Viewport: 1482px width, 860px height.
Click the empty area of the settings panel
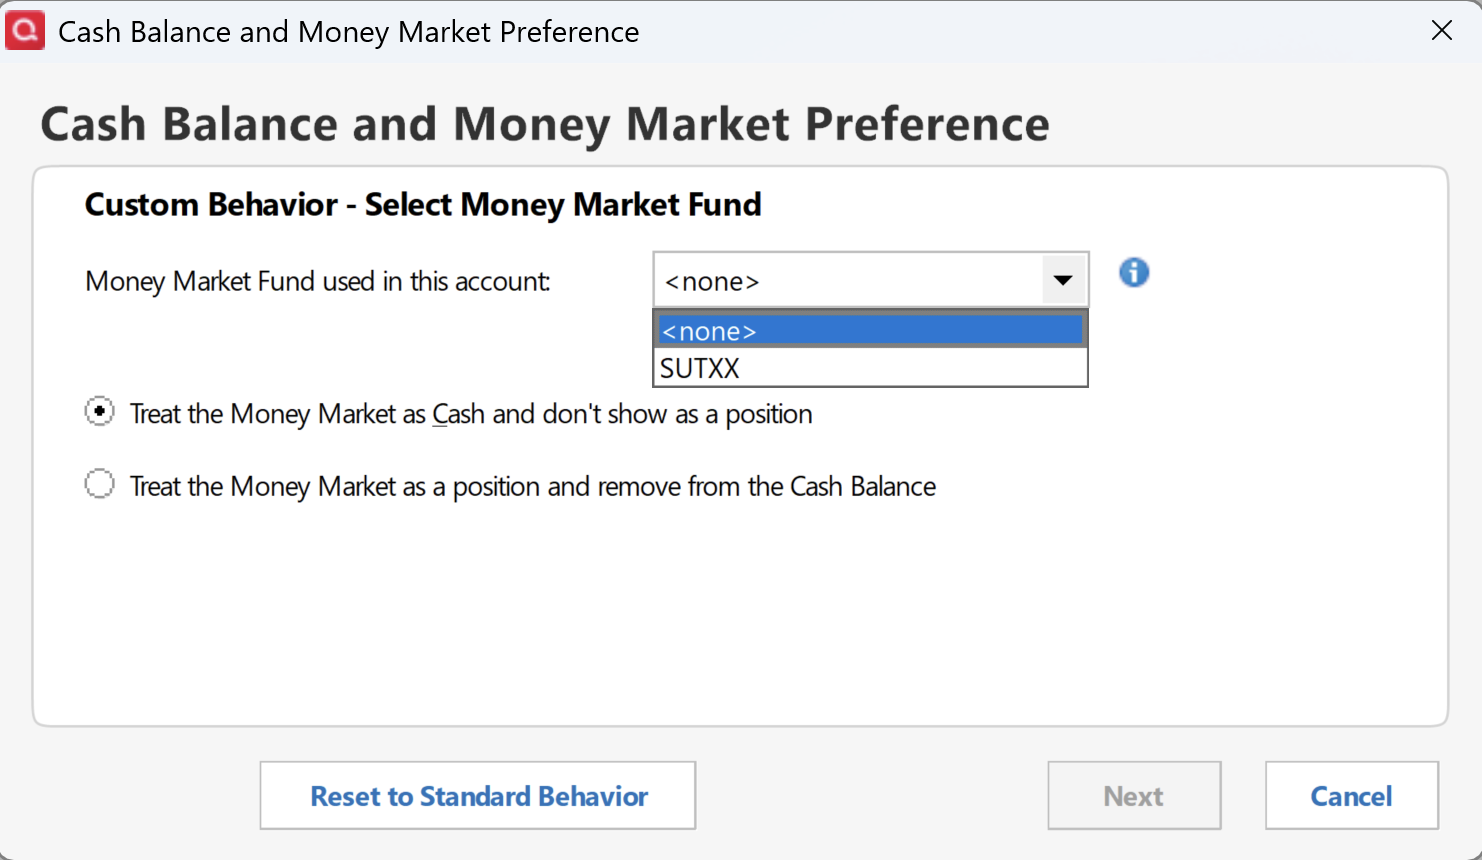pyautogui.click(x=740, y=620)
